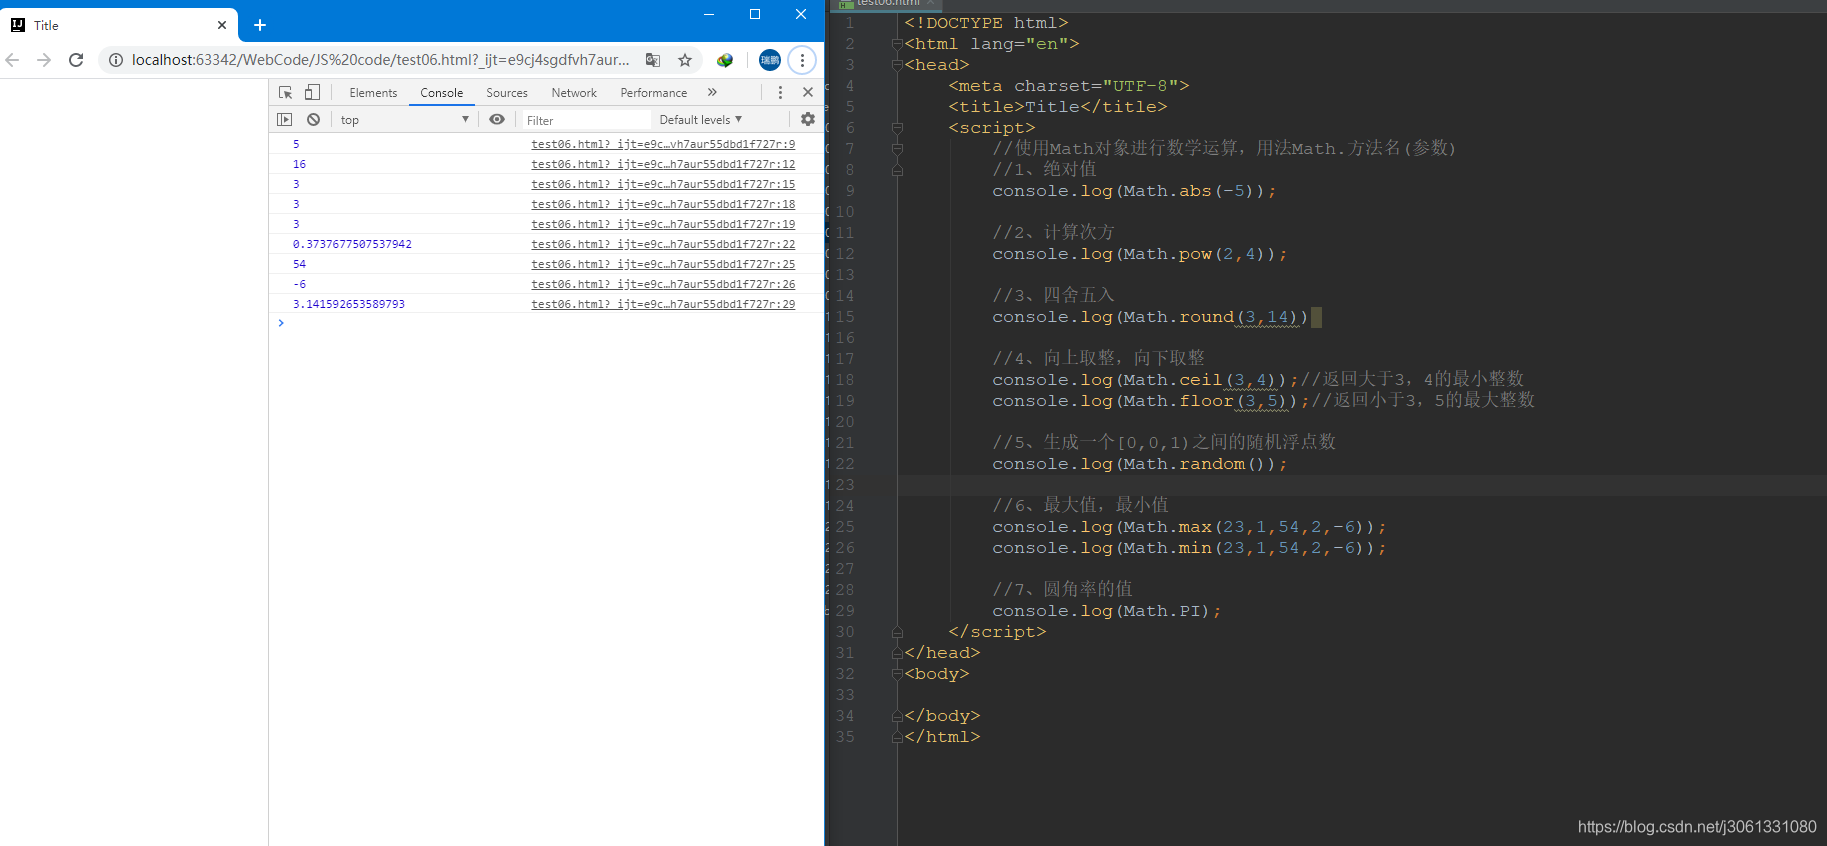Close the Title browser tab

pyautogui.click(x=222, y=25)
